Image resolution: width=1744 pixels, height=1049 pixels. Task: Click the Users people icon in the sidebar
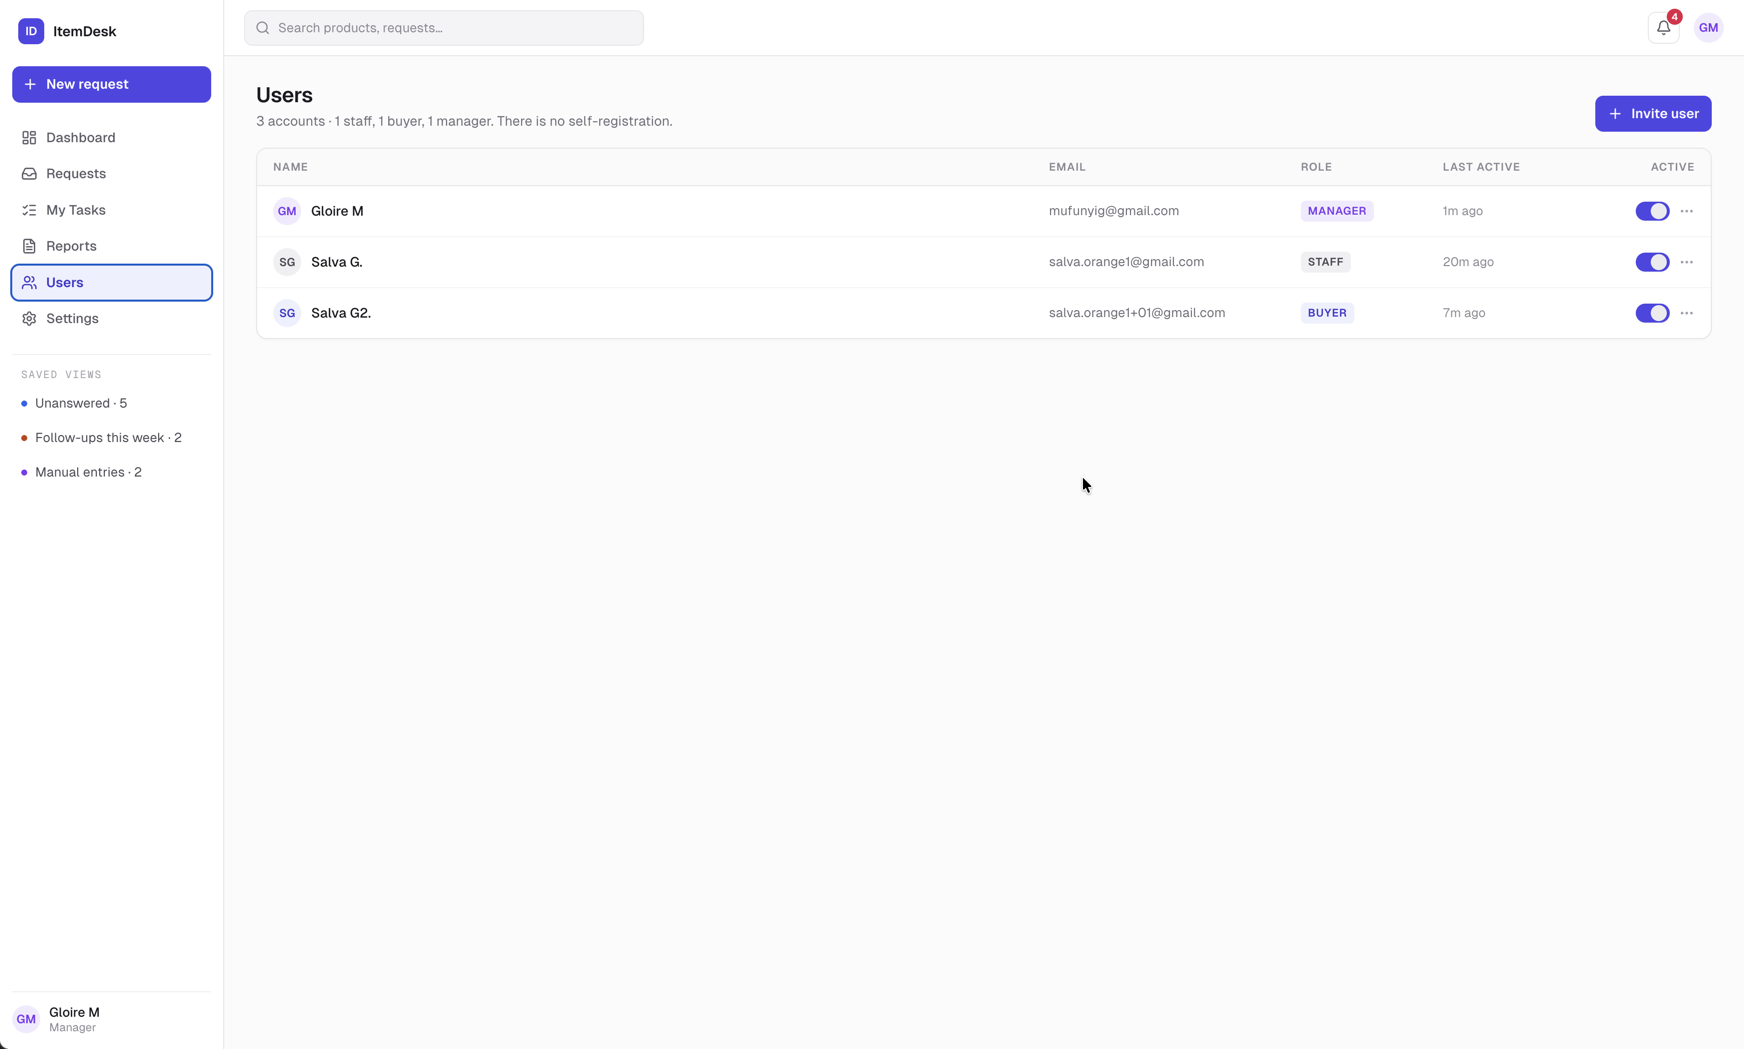pyautogui.click(x=29, y=283)
